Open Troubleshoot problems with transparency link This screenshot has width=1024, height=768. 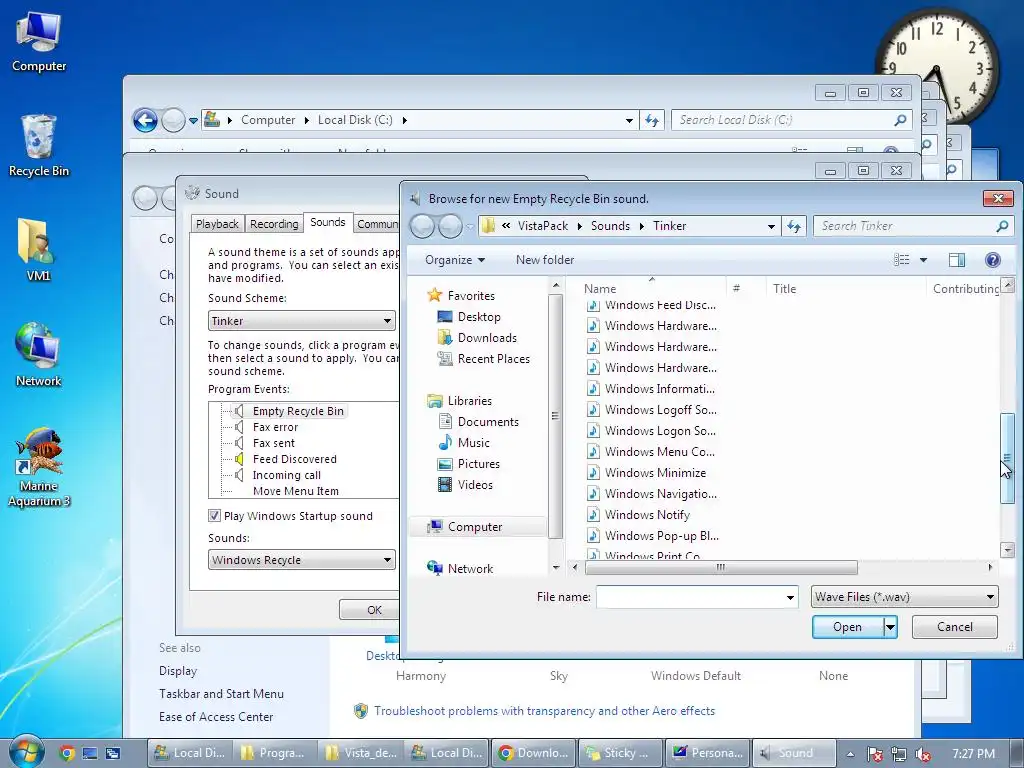coord(544,711)
